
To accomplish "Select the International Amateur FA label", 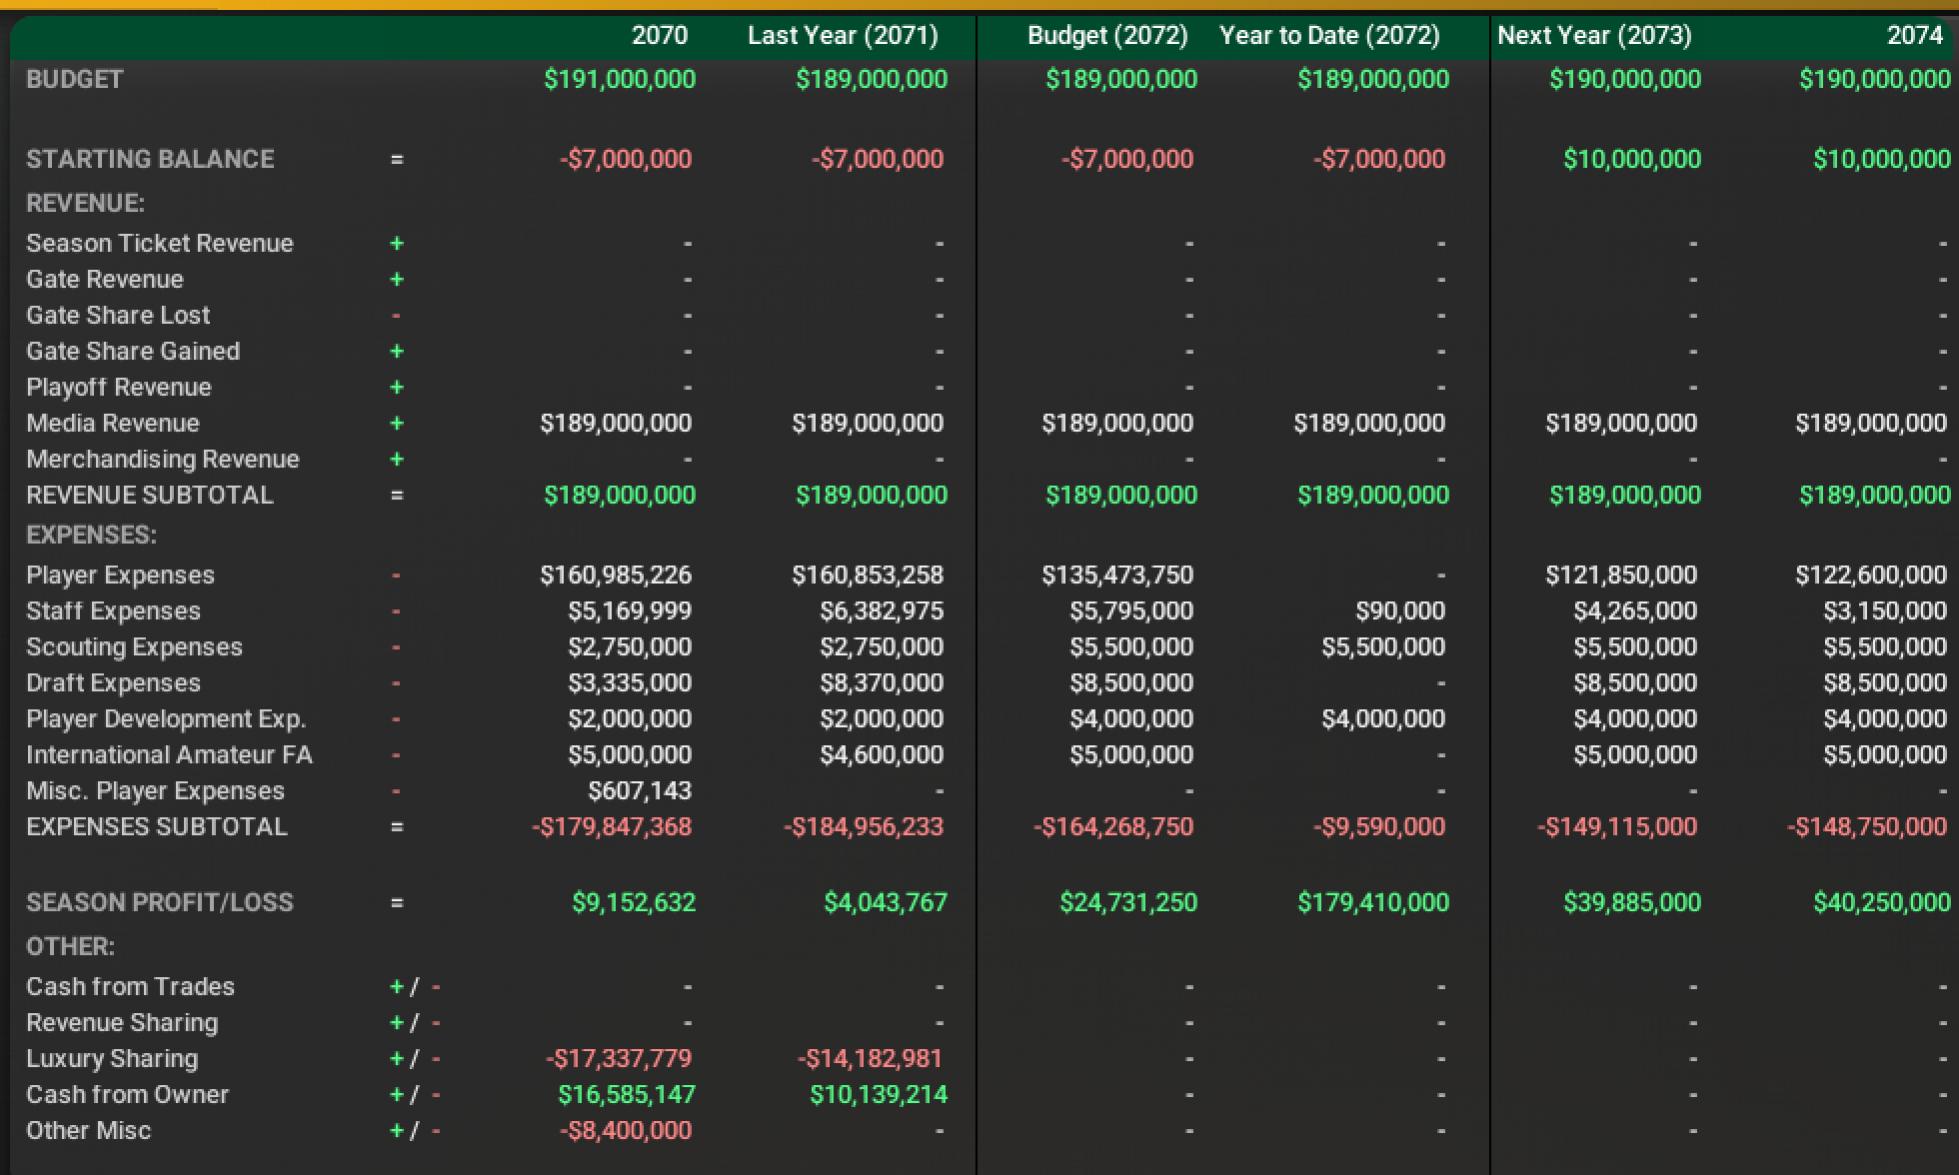I will tap(169, 755).
